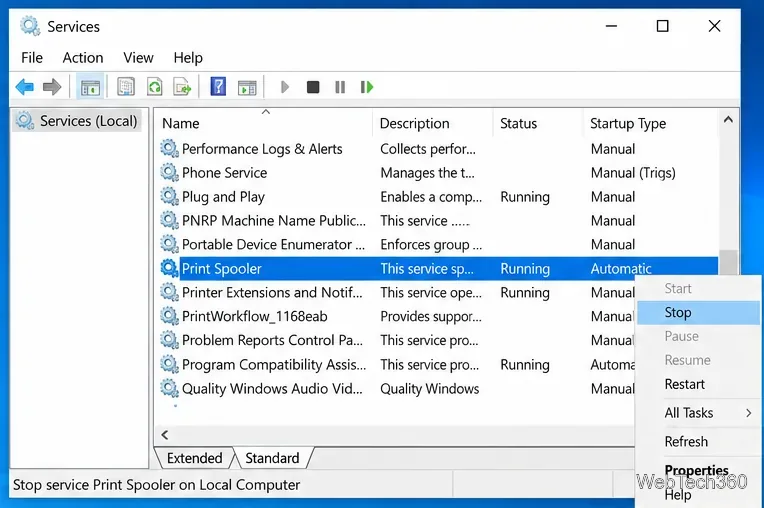Click the green Refresh toolbar icon
The width and height of the screenshot is (764, 508).
pyautogui.click(x=154, y=87)
